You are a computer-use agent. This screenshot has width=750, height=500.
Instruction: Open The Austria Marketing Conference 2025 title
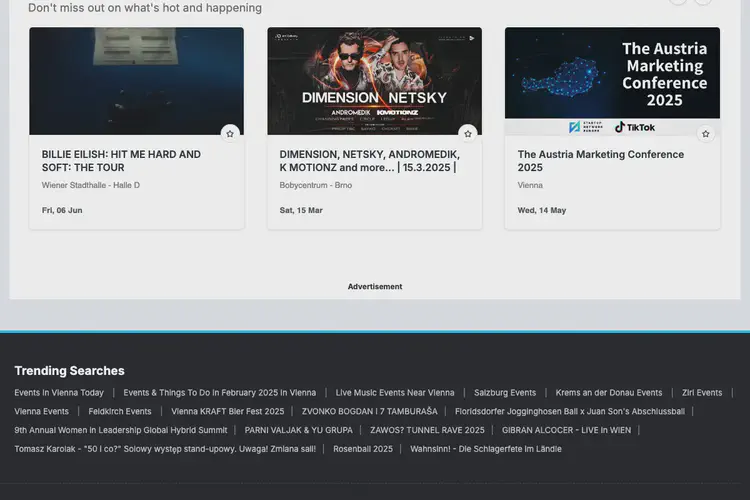601,161
